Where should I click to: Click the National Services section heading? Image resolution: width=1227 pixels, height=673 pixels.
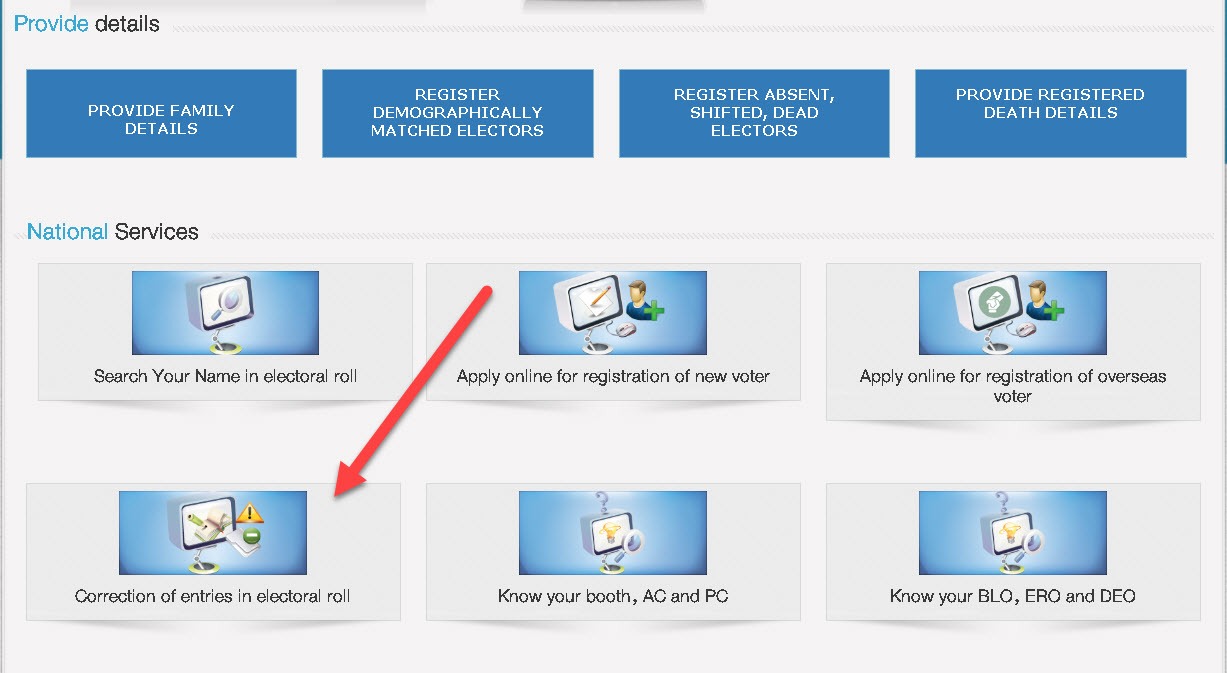tap(112, 232)
